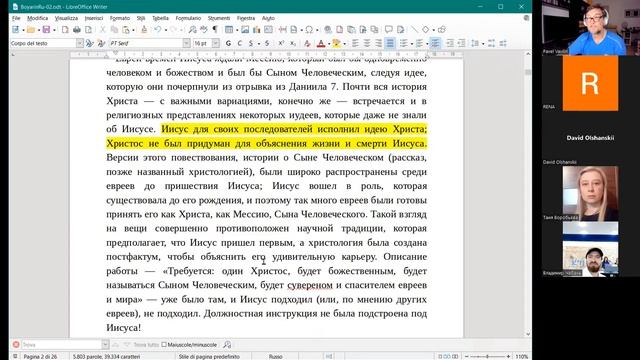Viewport: 640px width, 360px height.
Task: Select the line drawing tool
Action: tap(415, 30)
